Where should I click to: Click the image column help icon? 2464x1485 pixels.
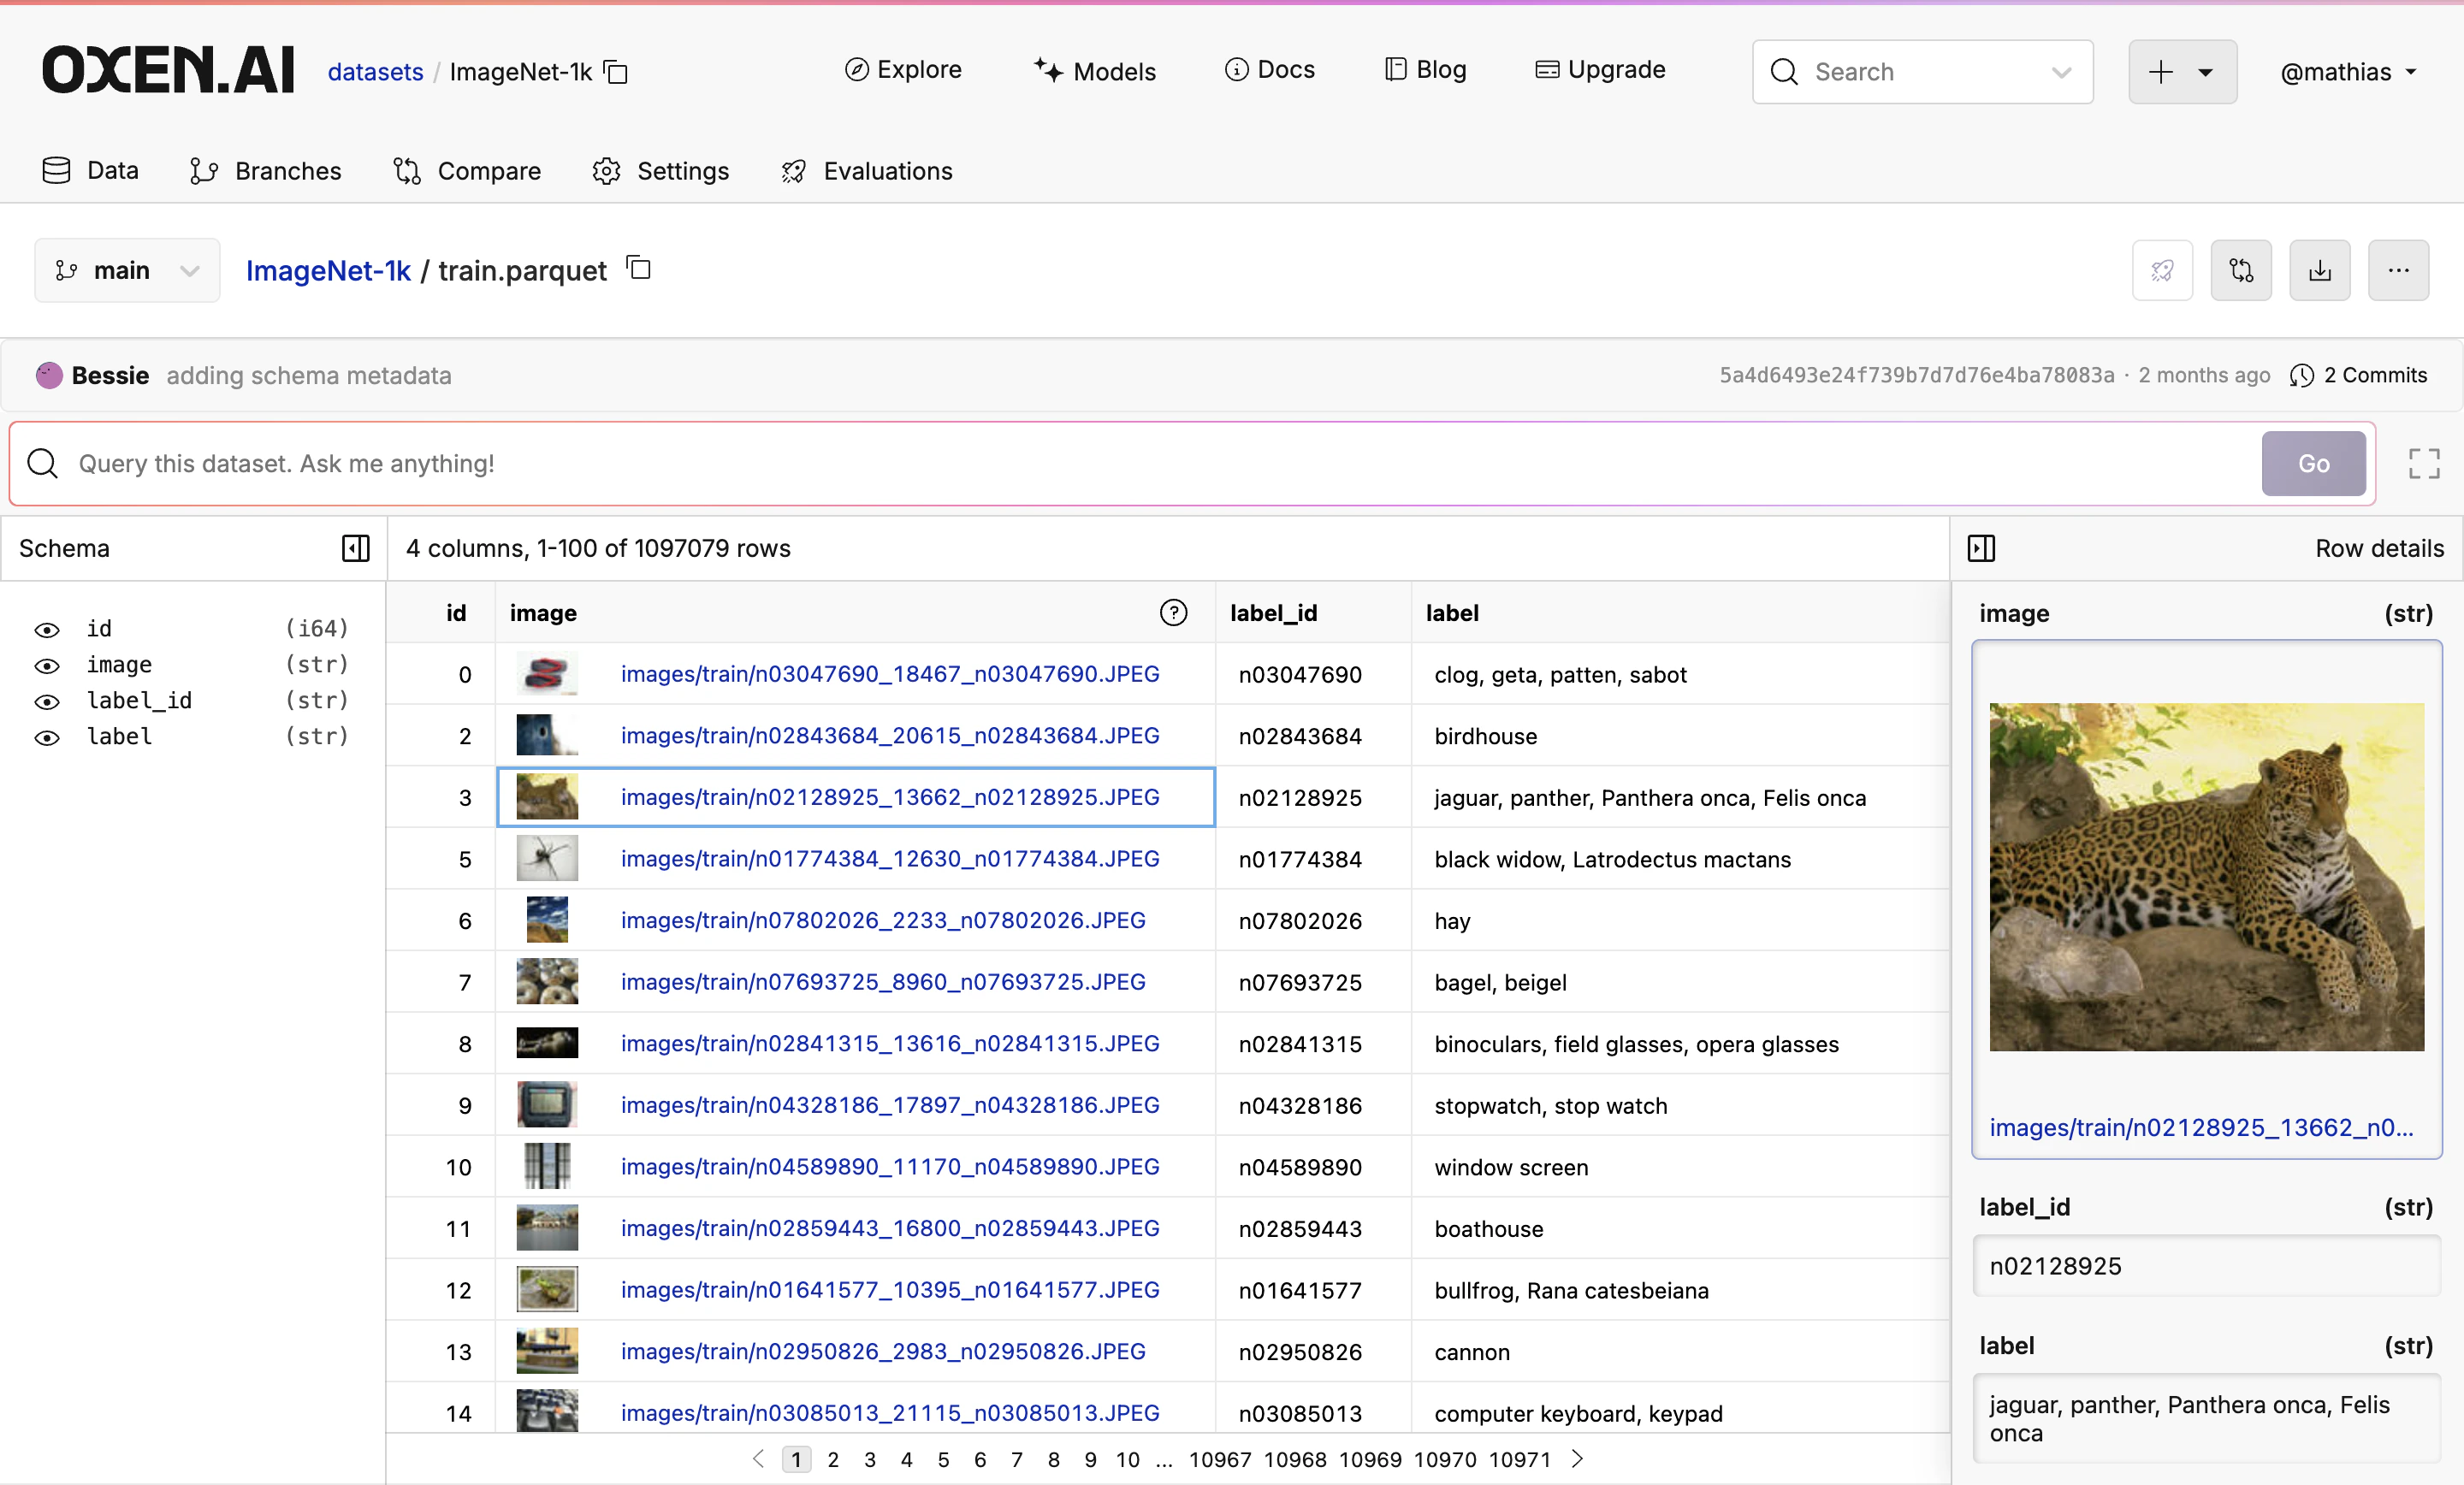(1173, 613)
